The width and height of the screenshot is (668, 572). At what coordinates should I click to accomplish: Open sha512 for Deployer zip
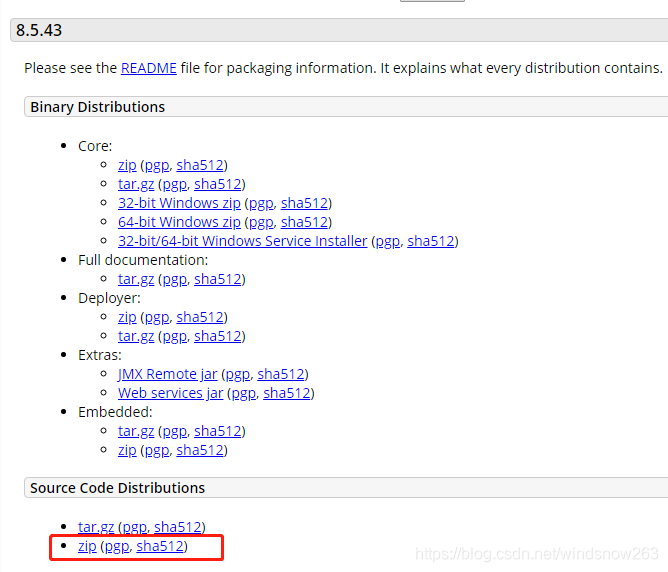click(x=200, y=317)
